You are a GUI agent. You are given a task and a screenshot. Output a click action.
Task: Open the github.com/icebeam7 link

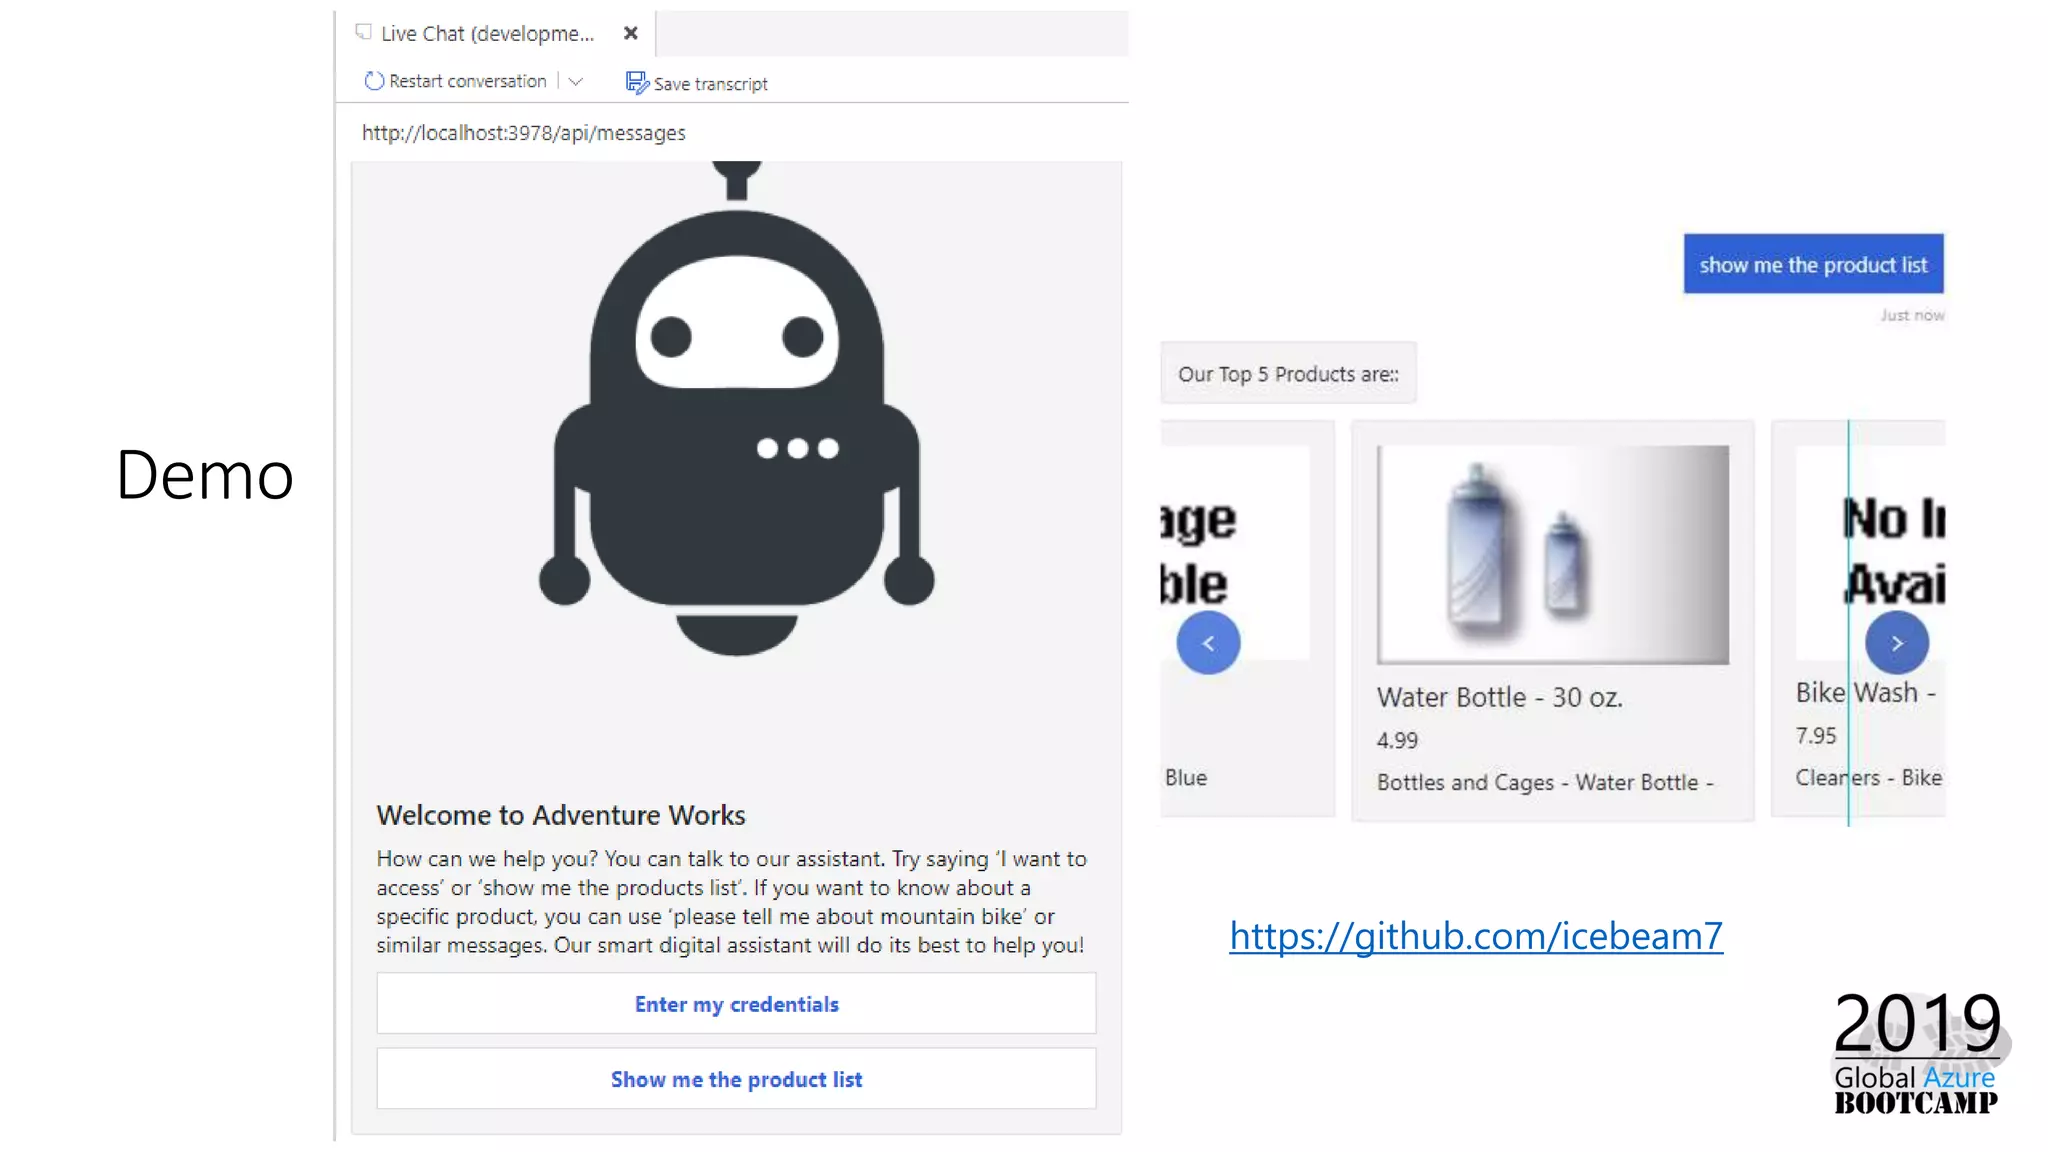[x=1476, y=936]
